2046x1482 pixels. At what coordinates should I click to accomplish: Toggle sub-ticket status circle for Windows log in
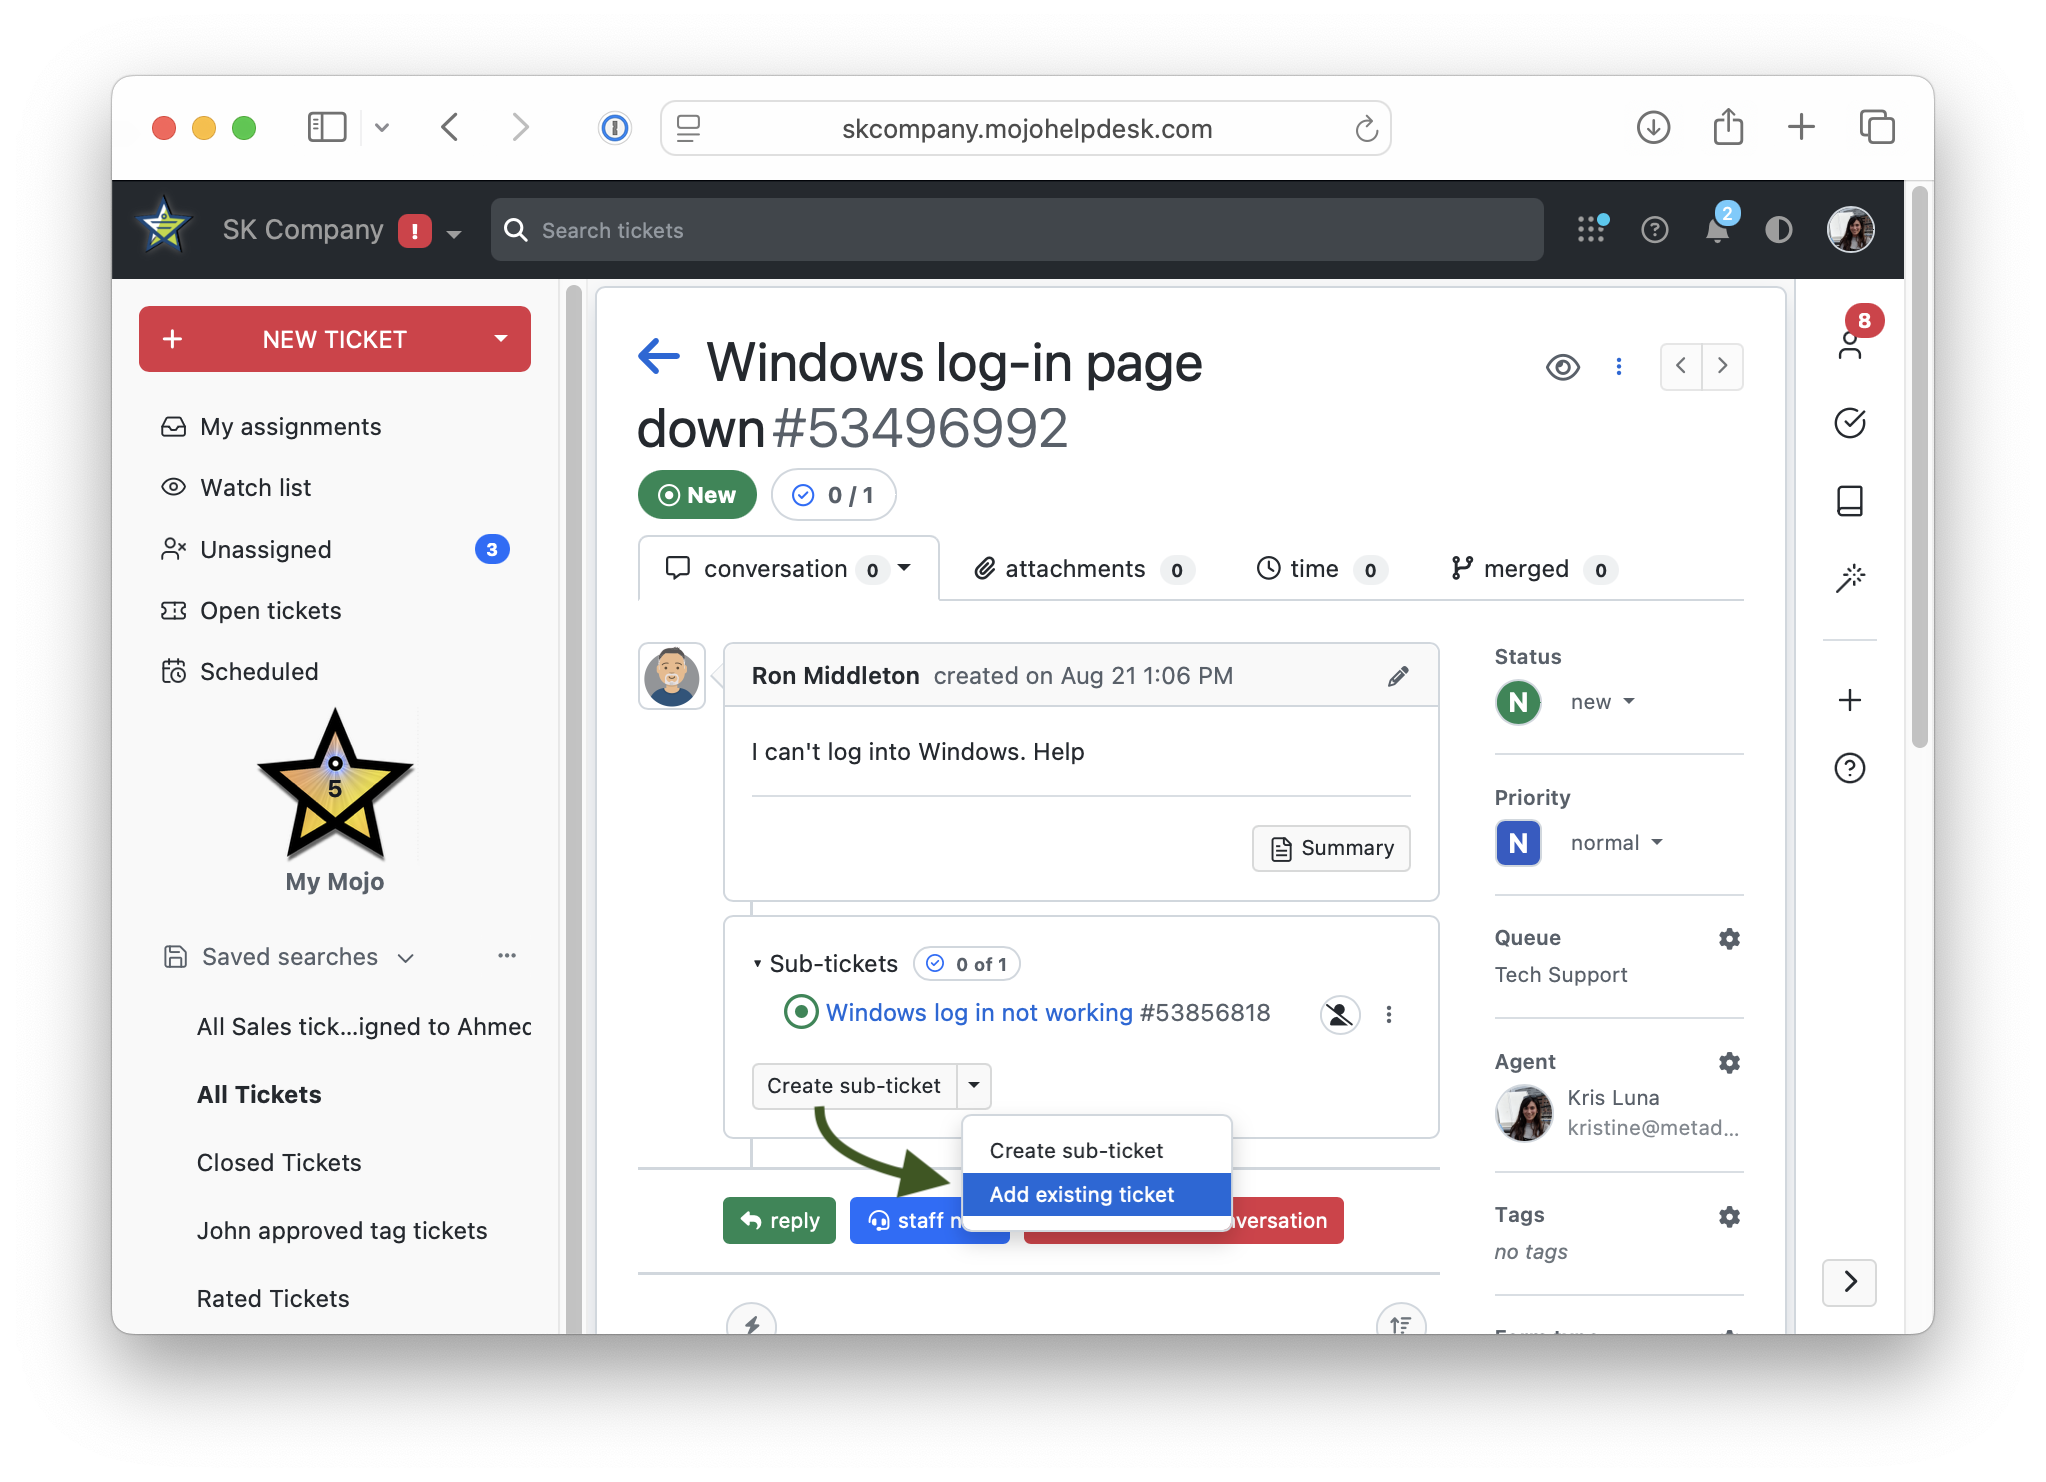click(801, 1012)
